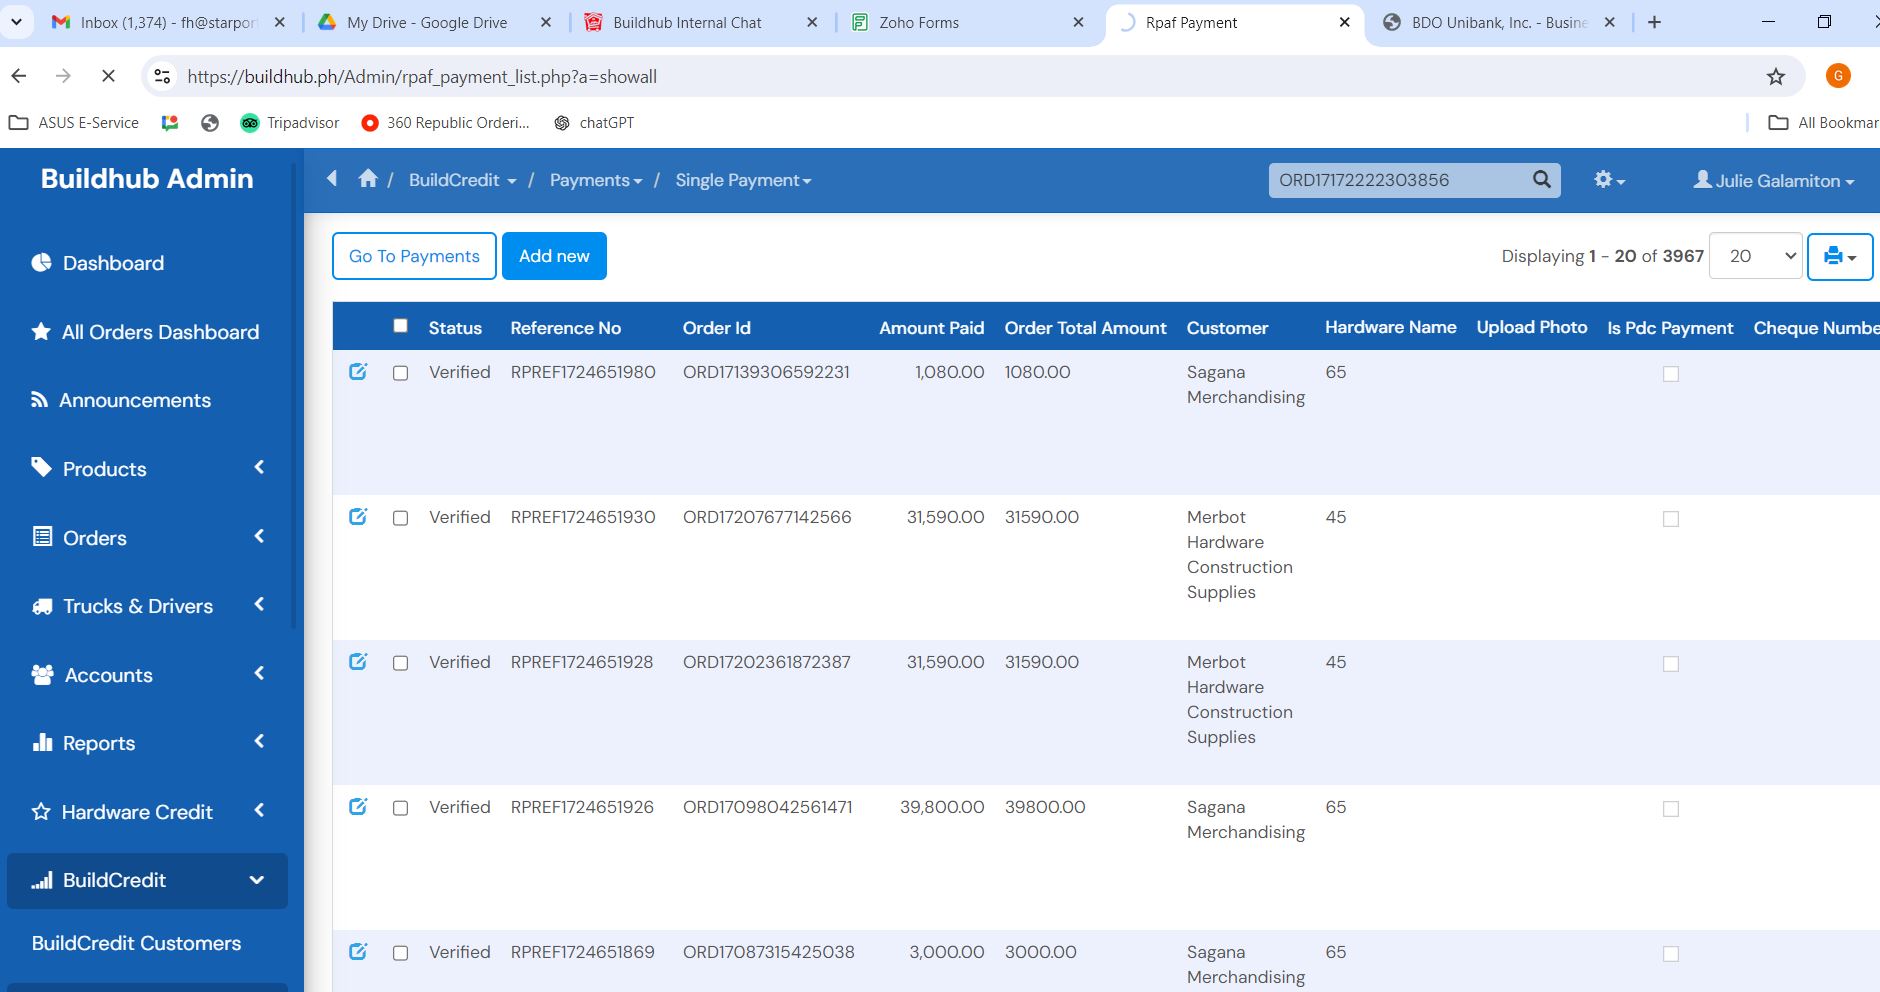Select the checkbox for RPREF1724651930
The width and height of the screenshot is (1880, 992).
(401, 518)
